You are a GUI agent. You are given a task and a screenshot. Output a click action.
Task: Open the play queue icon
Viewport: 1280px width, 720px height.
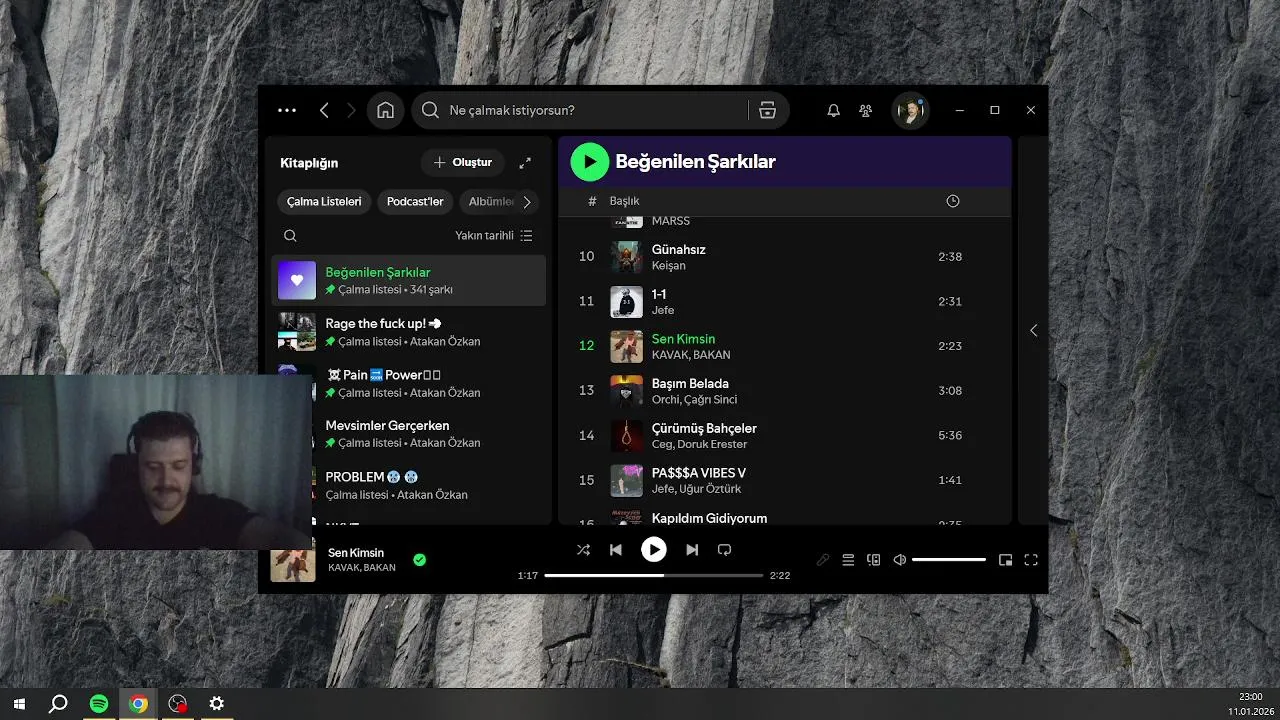(x=848, y=560)
